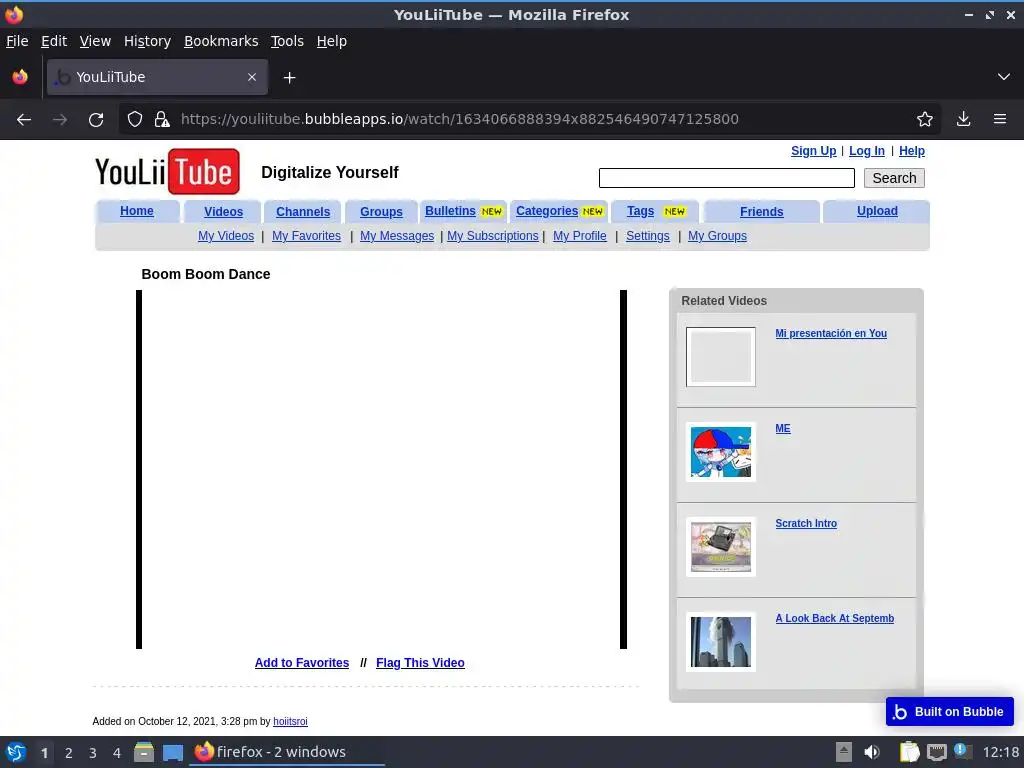
Task: Open My Subscriptions link
Action: (492, 236)
